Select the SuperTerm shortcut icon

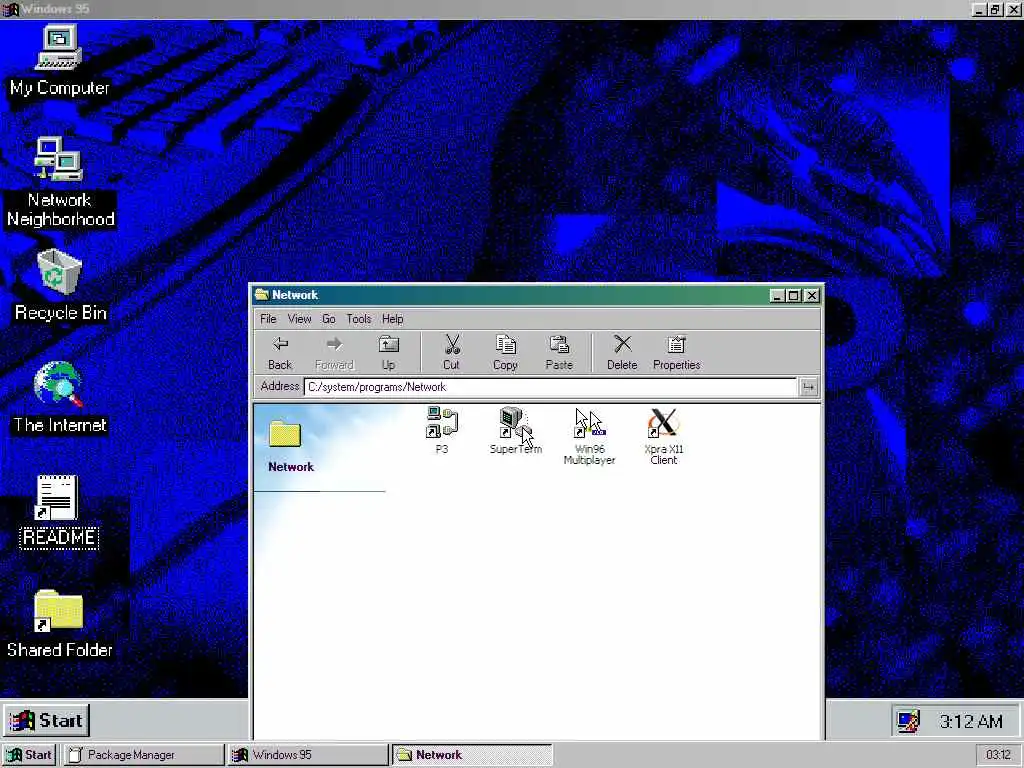click(x=516, y=430)
